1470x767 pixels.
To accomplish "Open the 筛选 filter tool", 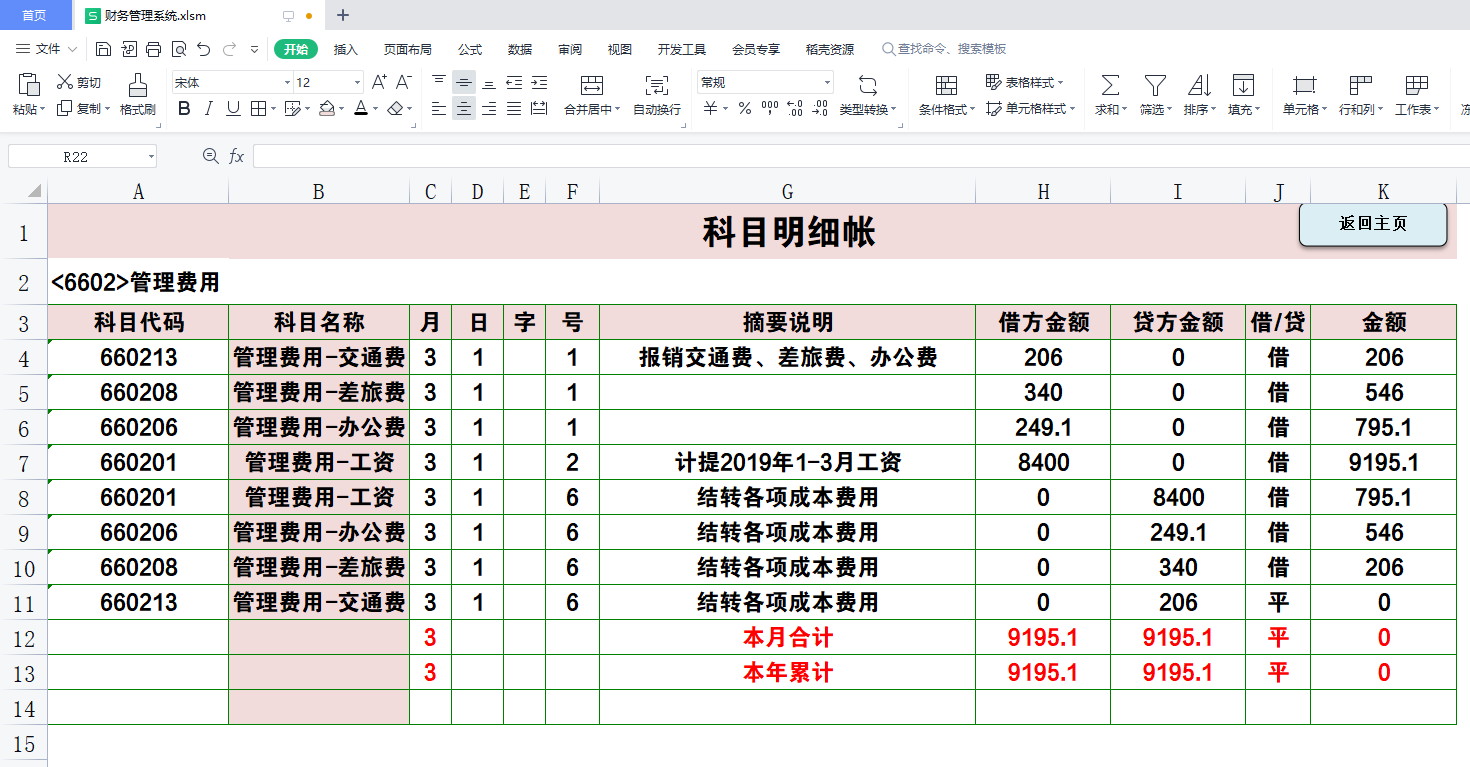I will [1154, 87].
